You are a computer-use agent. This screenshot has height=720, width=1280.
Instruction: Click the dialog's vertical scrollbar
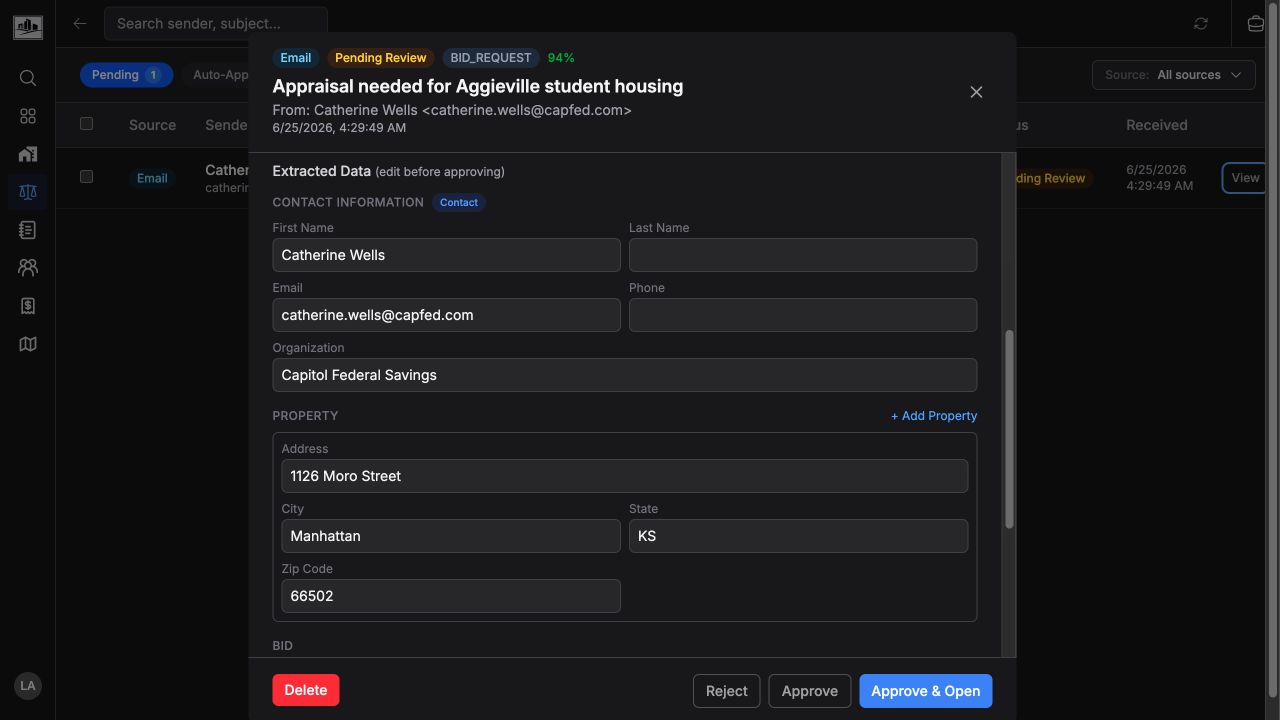click(1009, 430)
